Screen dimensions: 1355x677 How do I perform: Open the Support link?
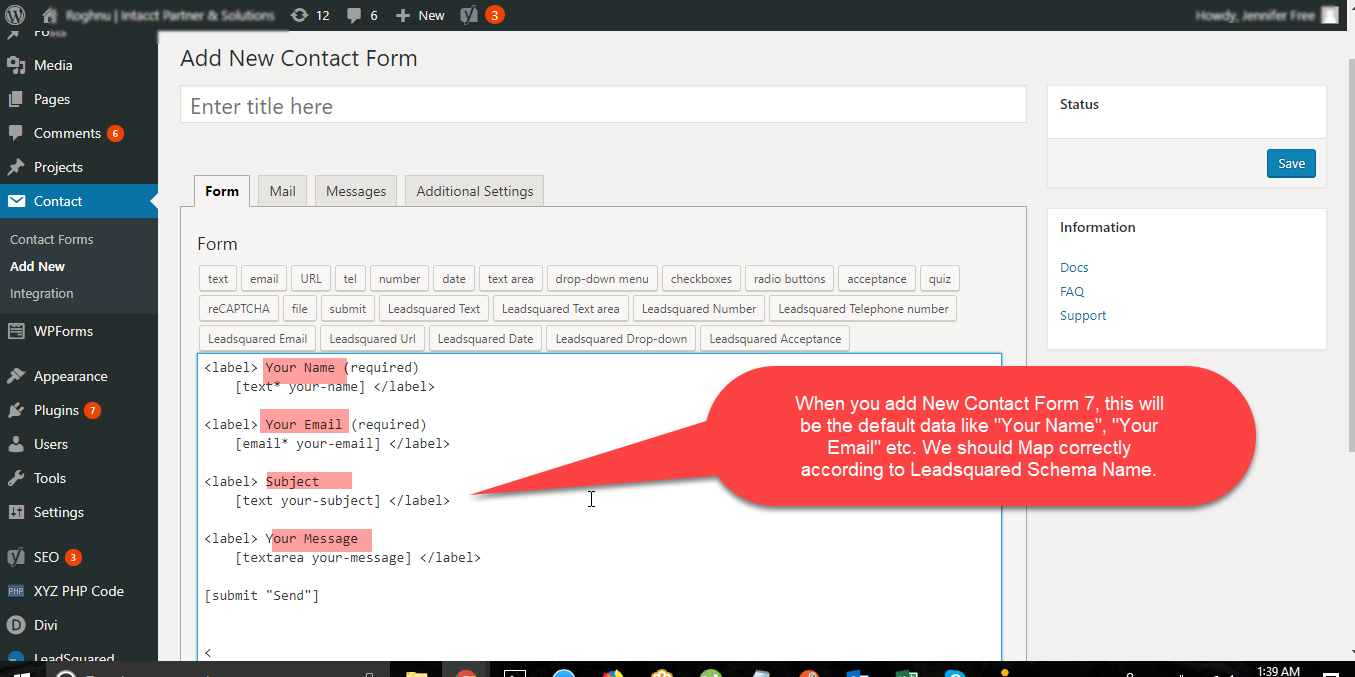pos(1083,316)
